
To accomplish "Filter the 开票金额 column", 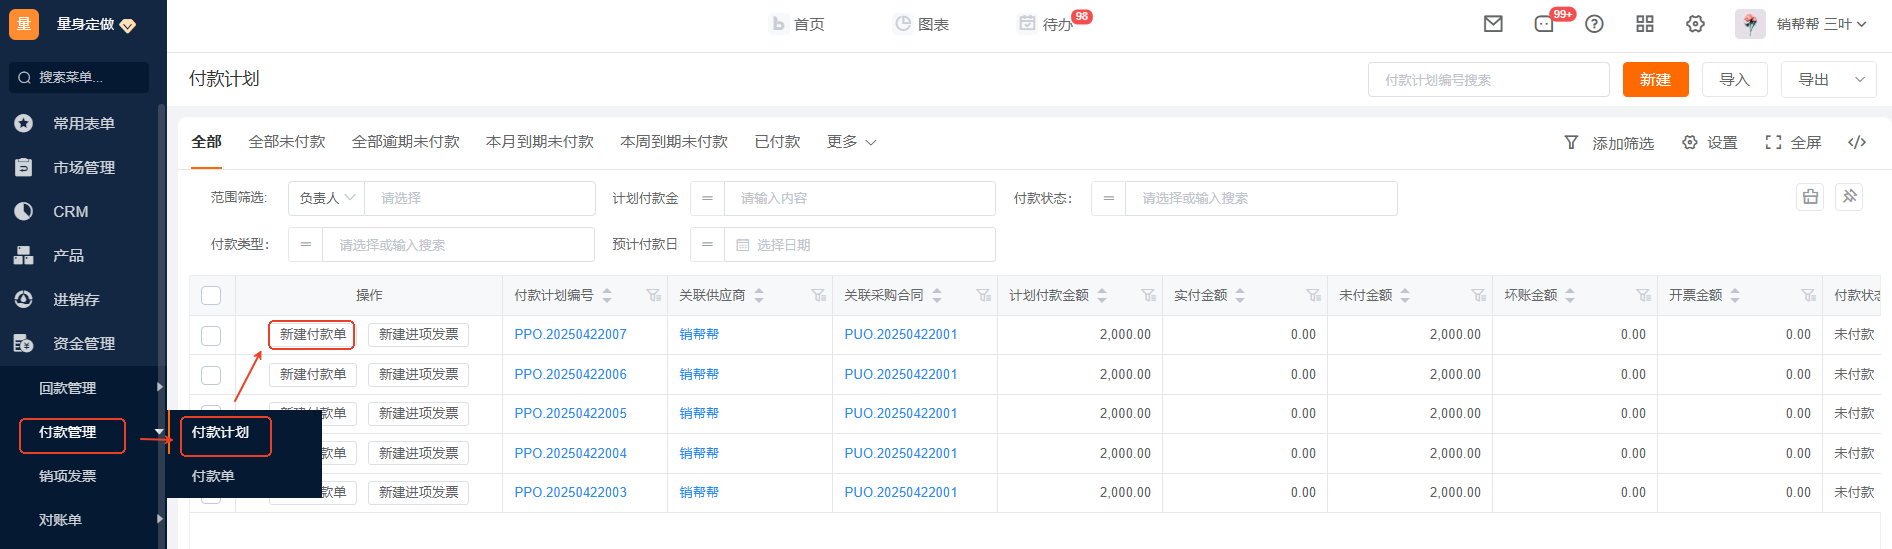I will click(1808, 295).
